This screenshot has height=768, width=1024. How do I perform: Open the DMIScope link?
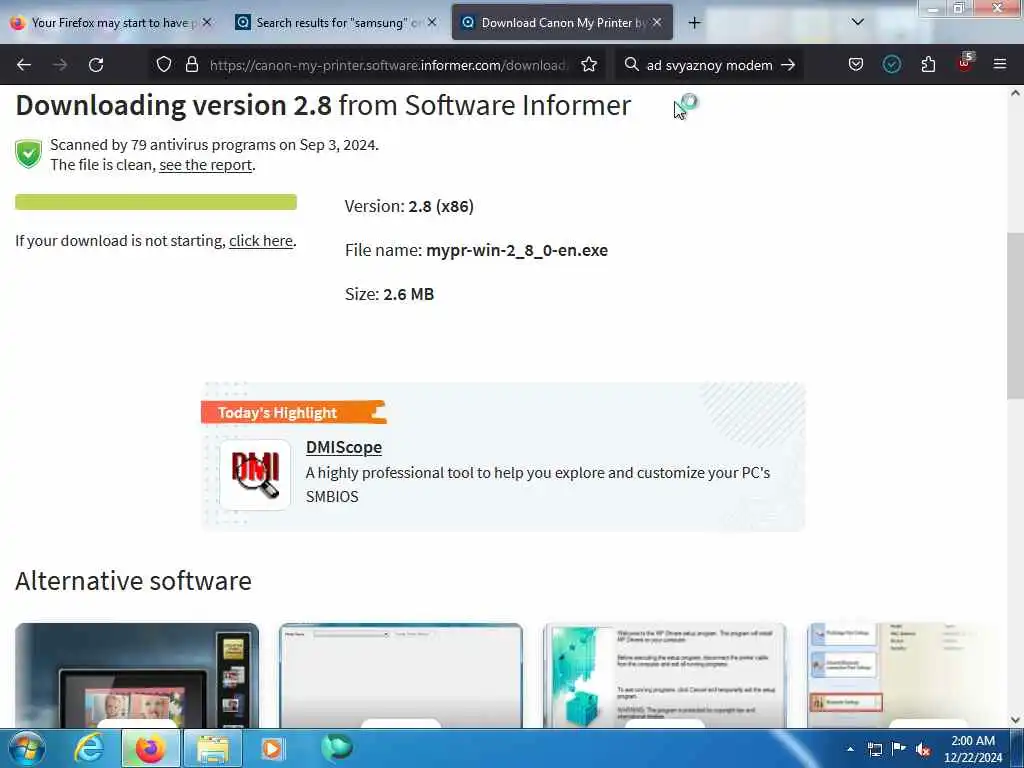[x=344, y=447]
